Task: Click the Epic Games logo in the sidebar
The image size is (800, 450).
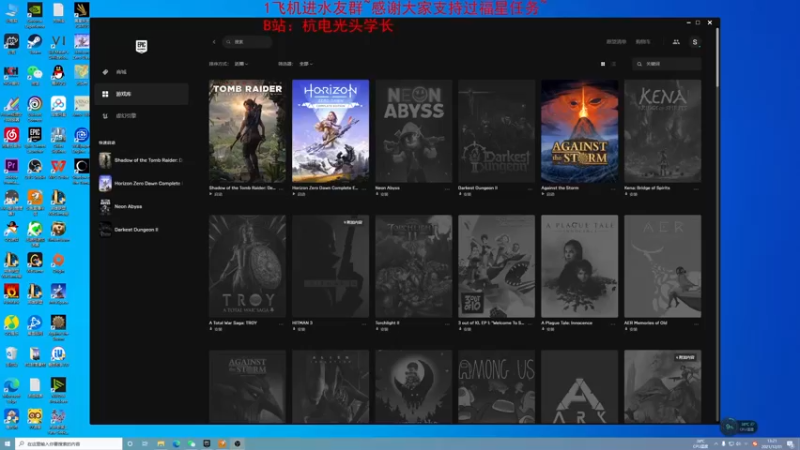Action: [x=141, y=46]
